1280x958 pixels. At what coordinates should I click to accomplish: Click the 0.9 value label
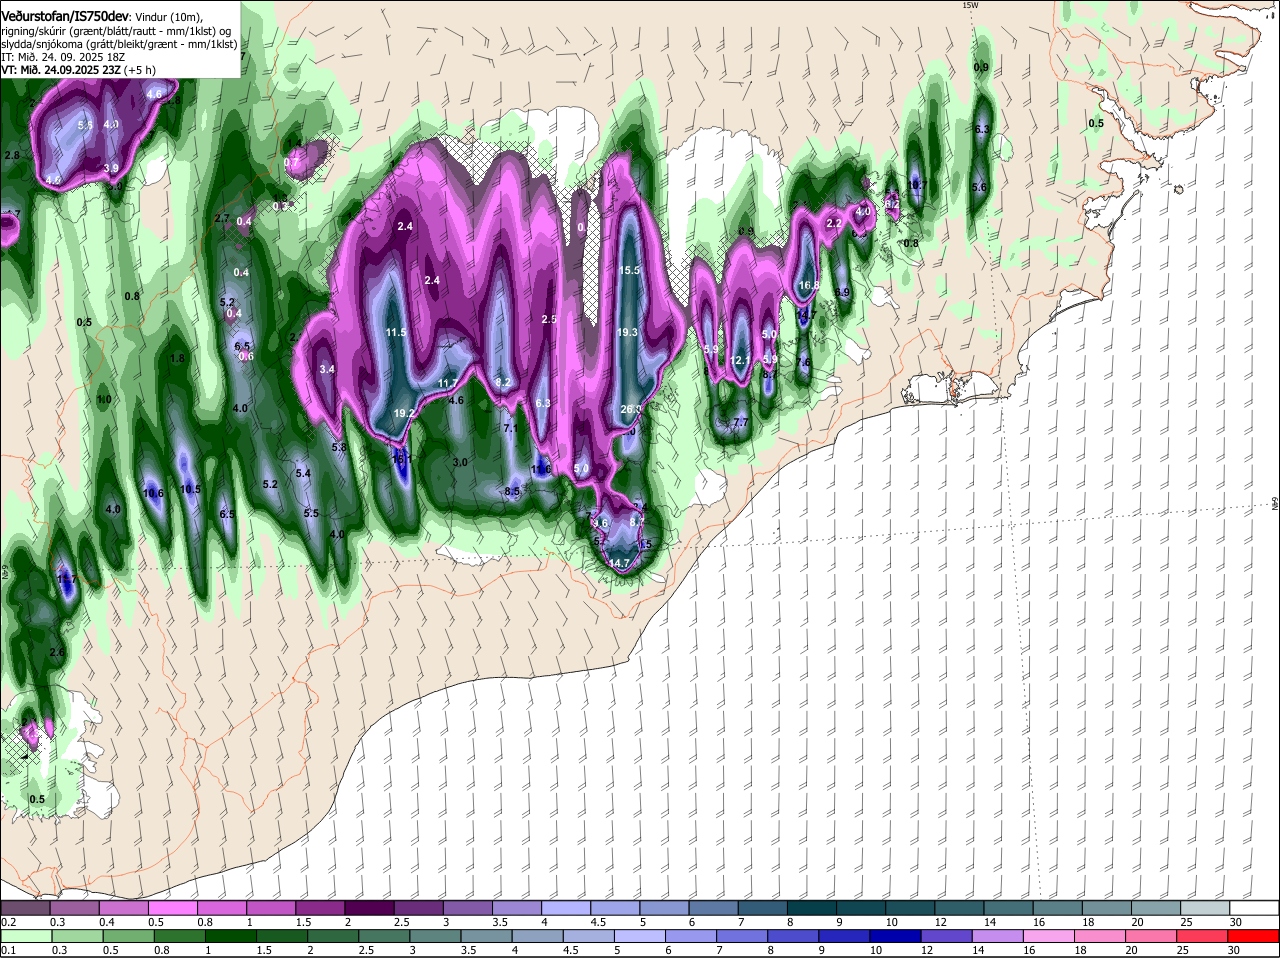tap(981, 67)
